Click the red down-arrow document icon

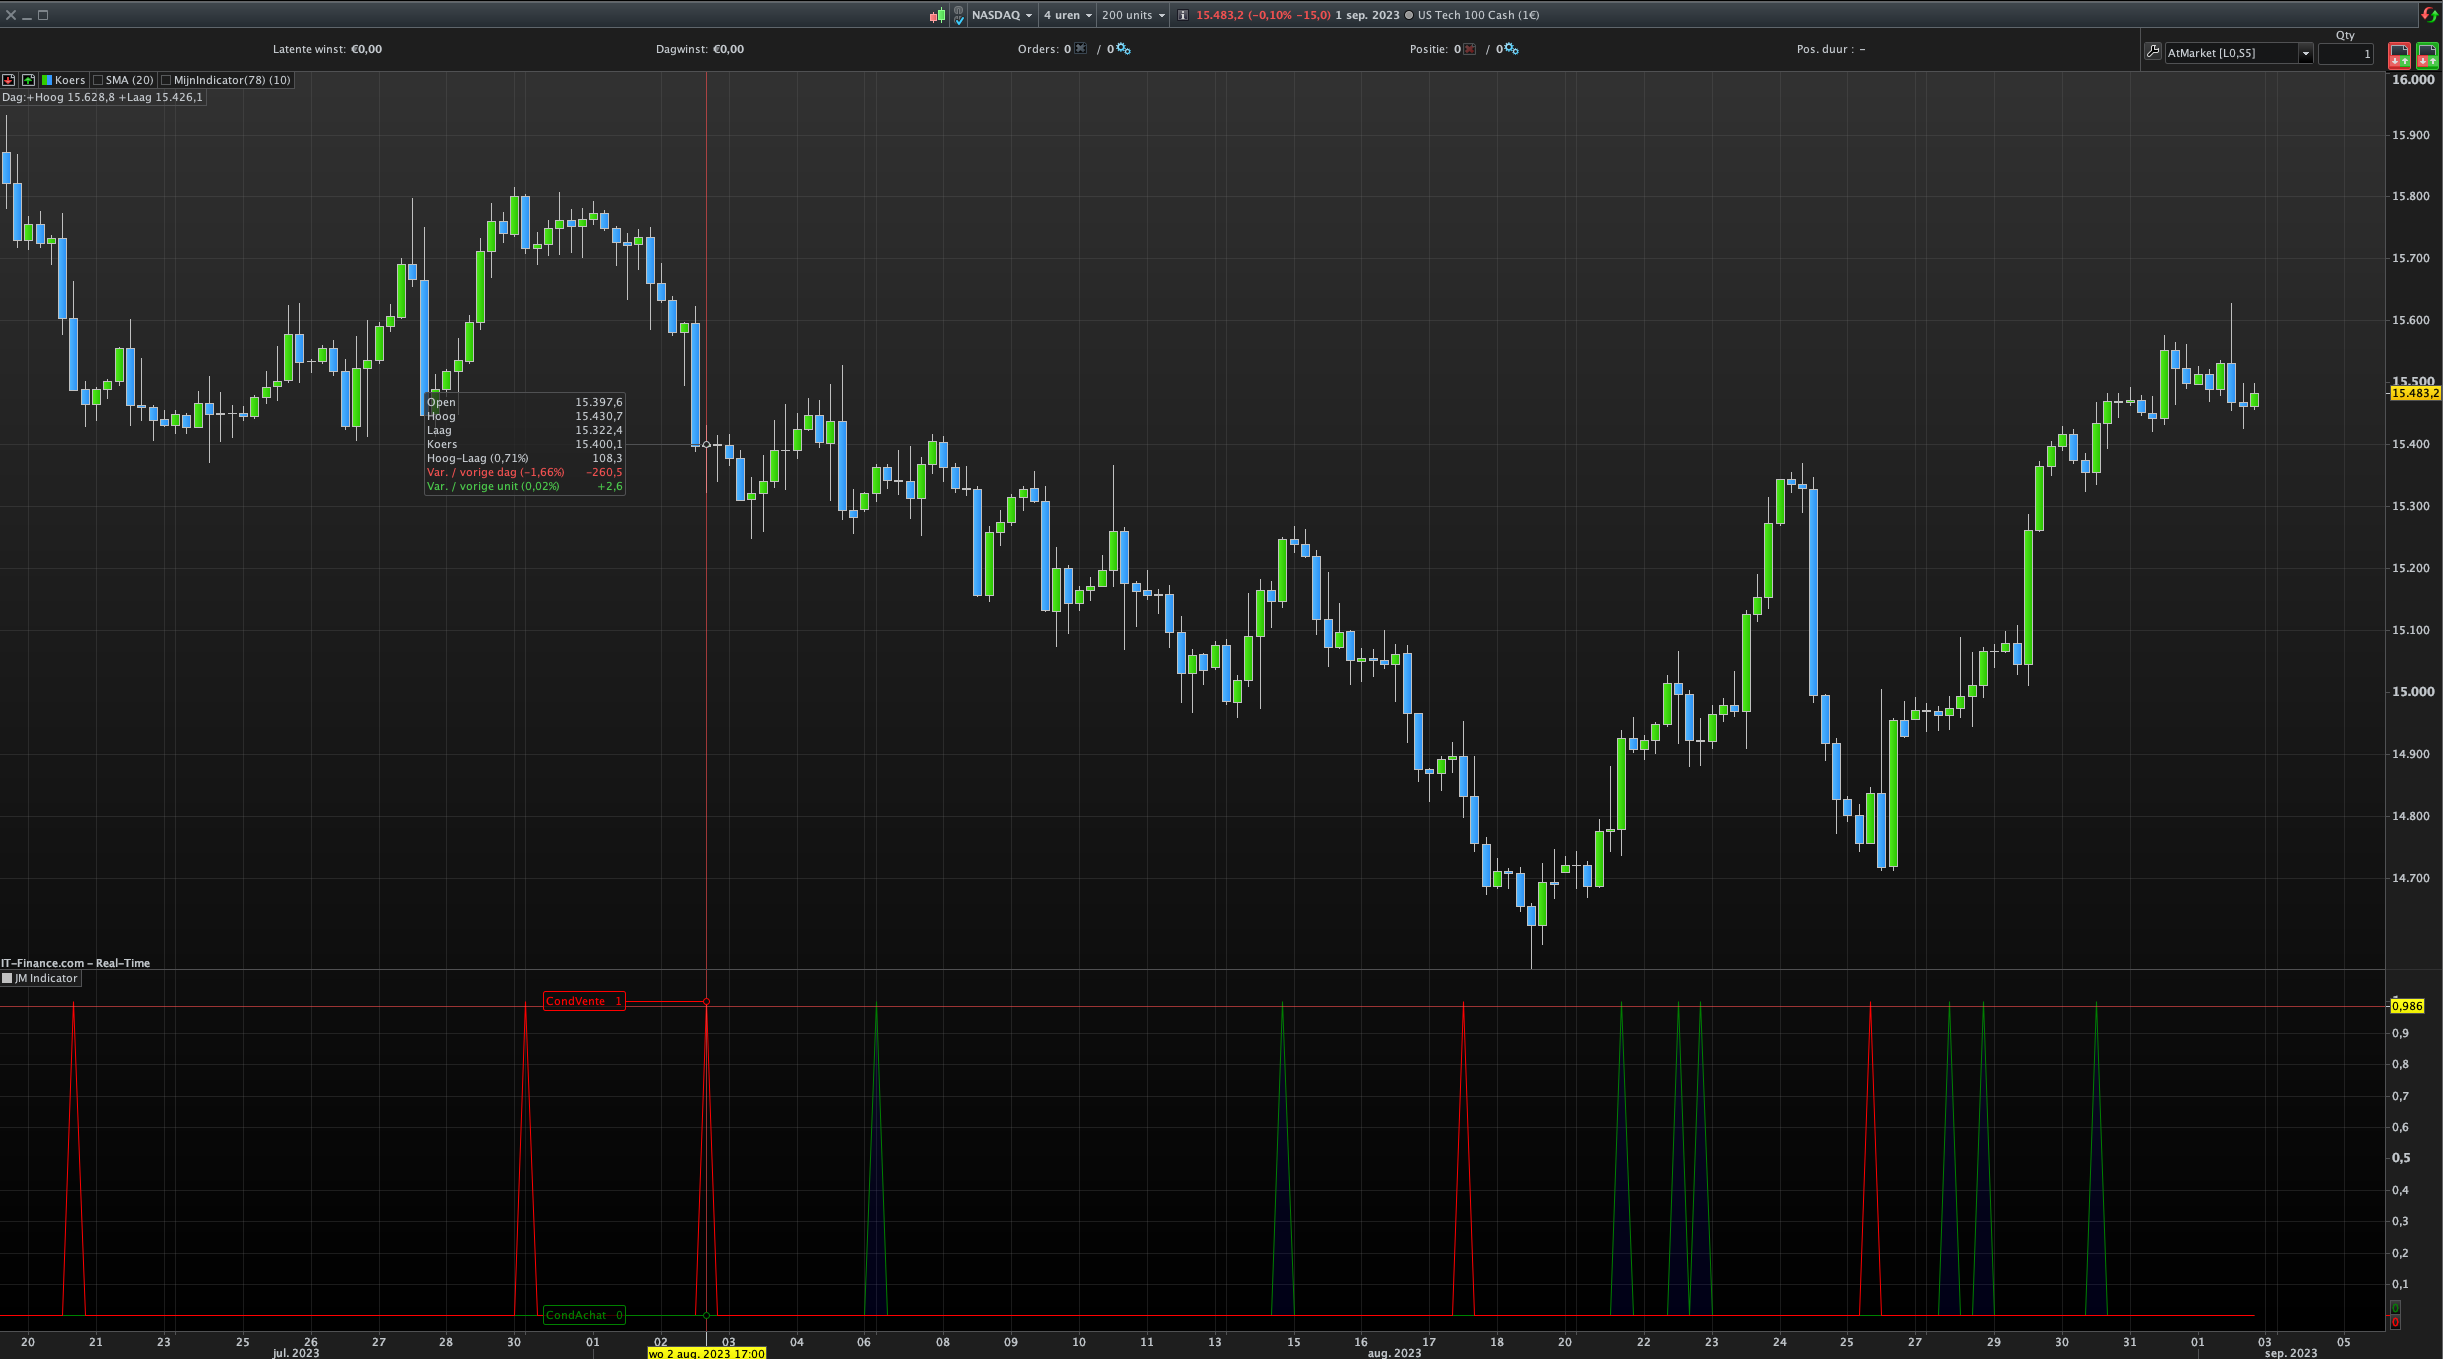click(8, 80)
